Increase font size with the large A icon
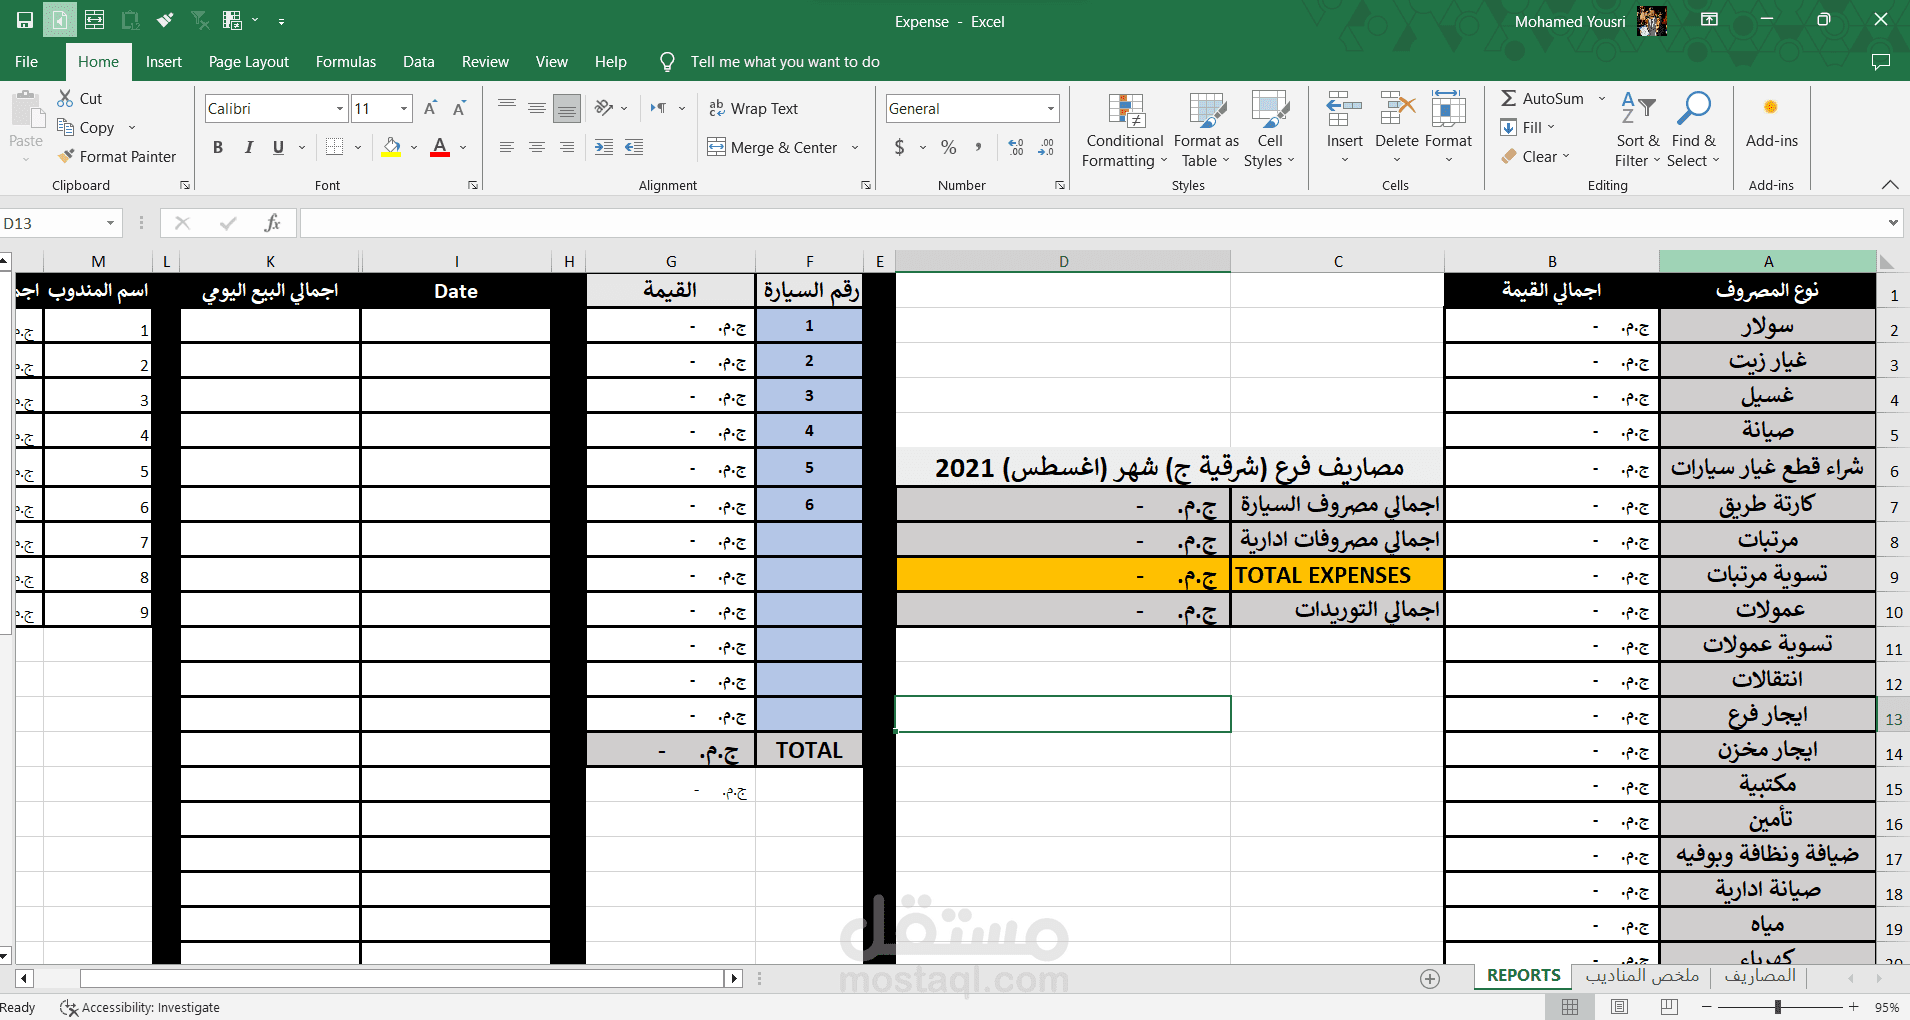This screenshot has width=1910, height=1020. (x=430, y=108)
